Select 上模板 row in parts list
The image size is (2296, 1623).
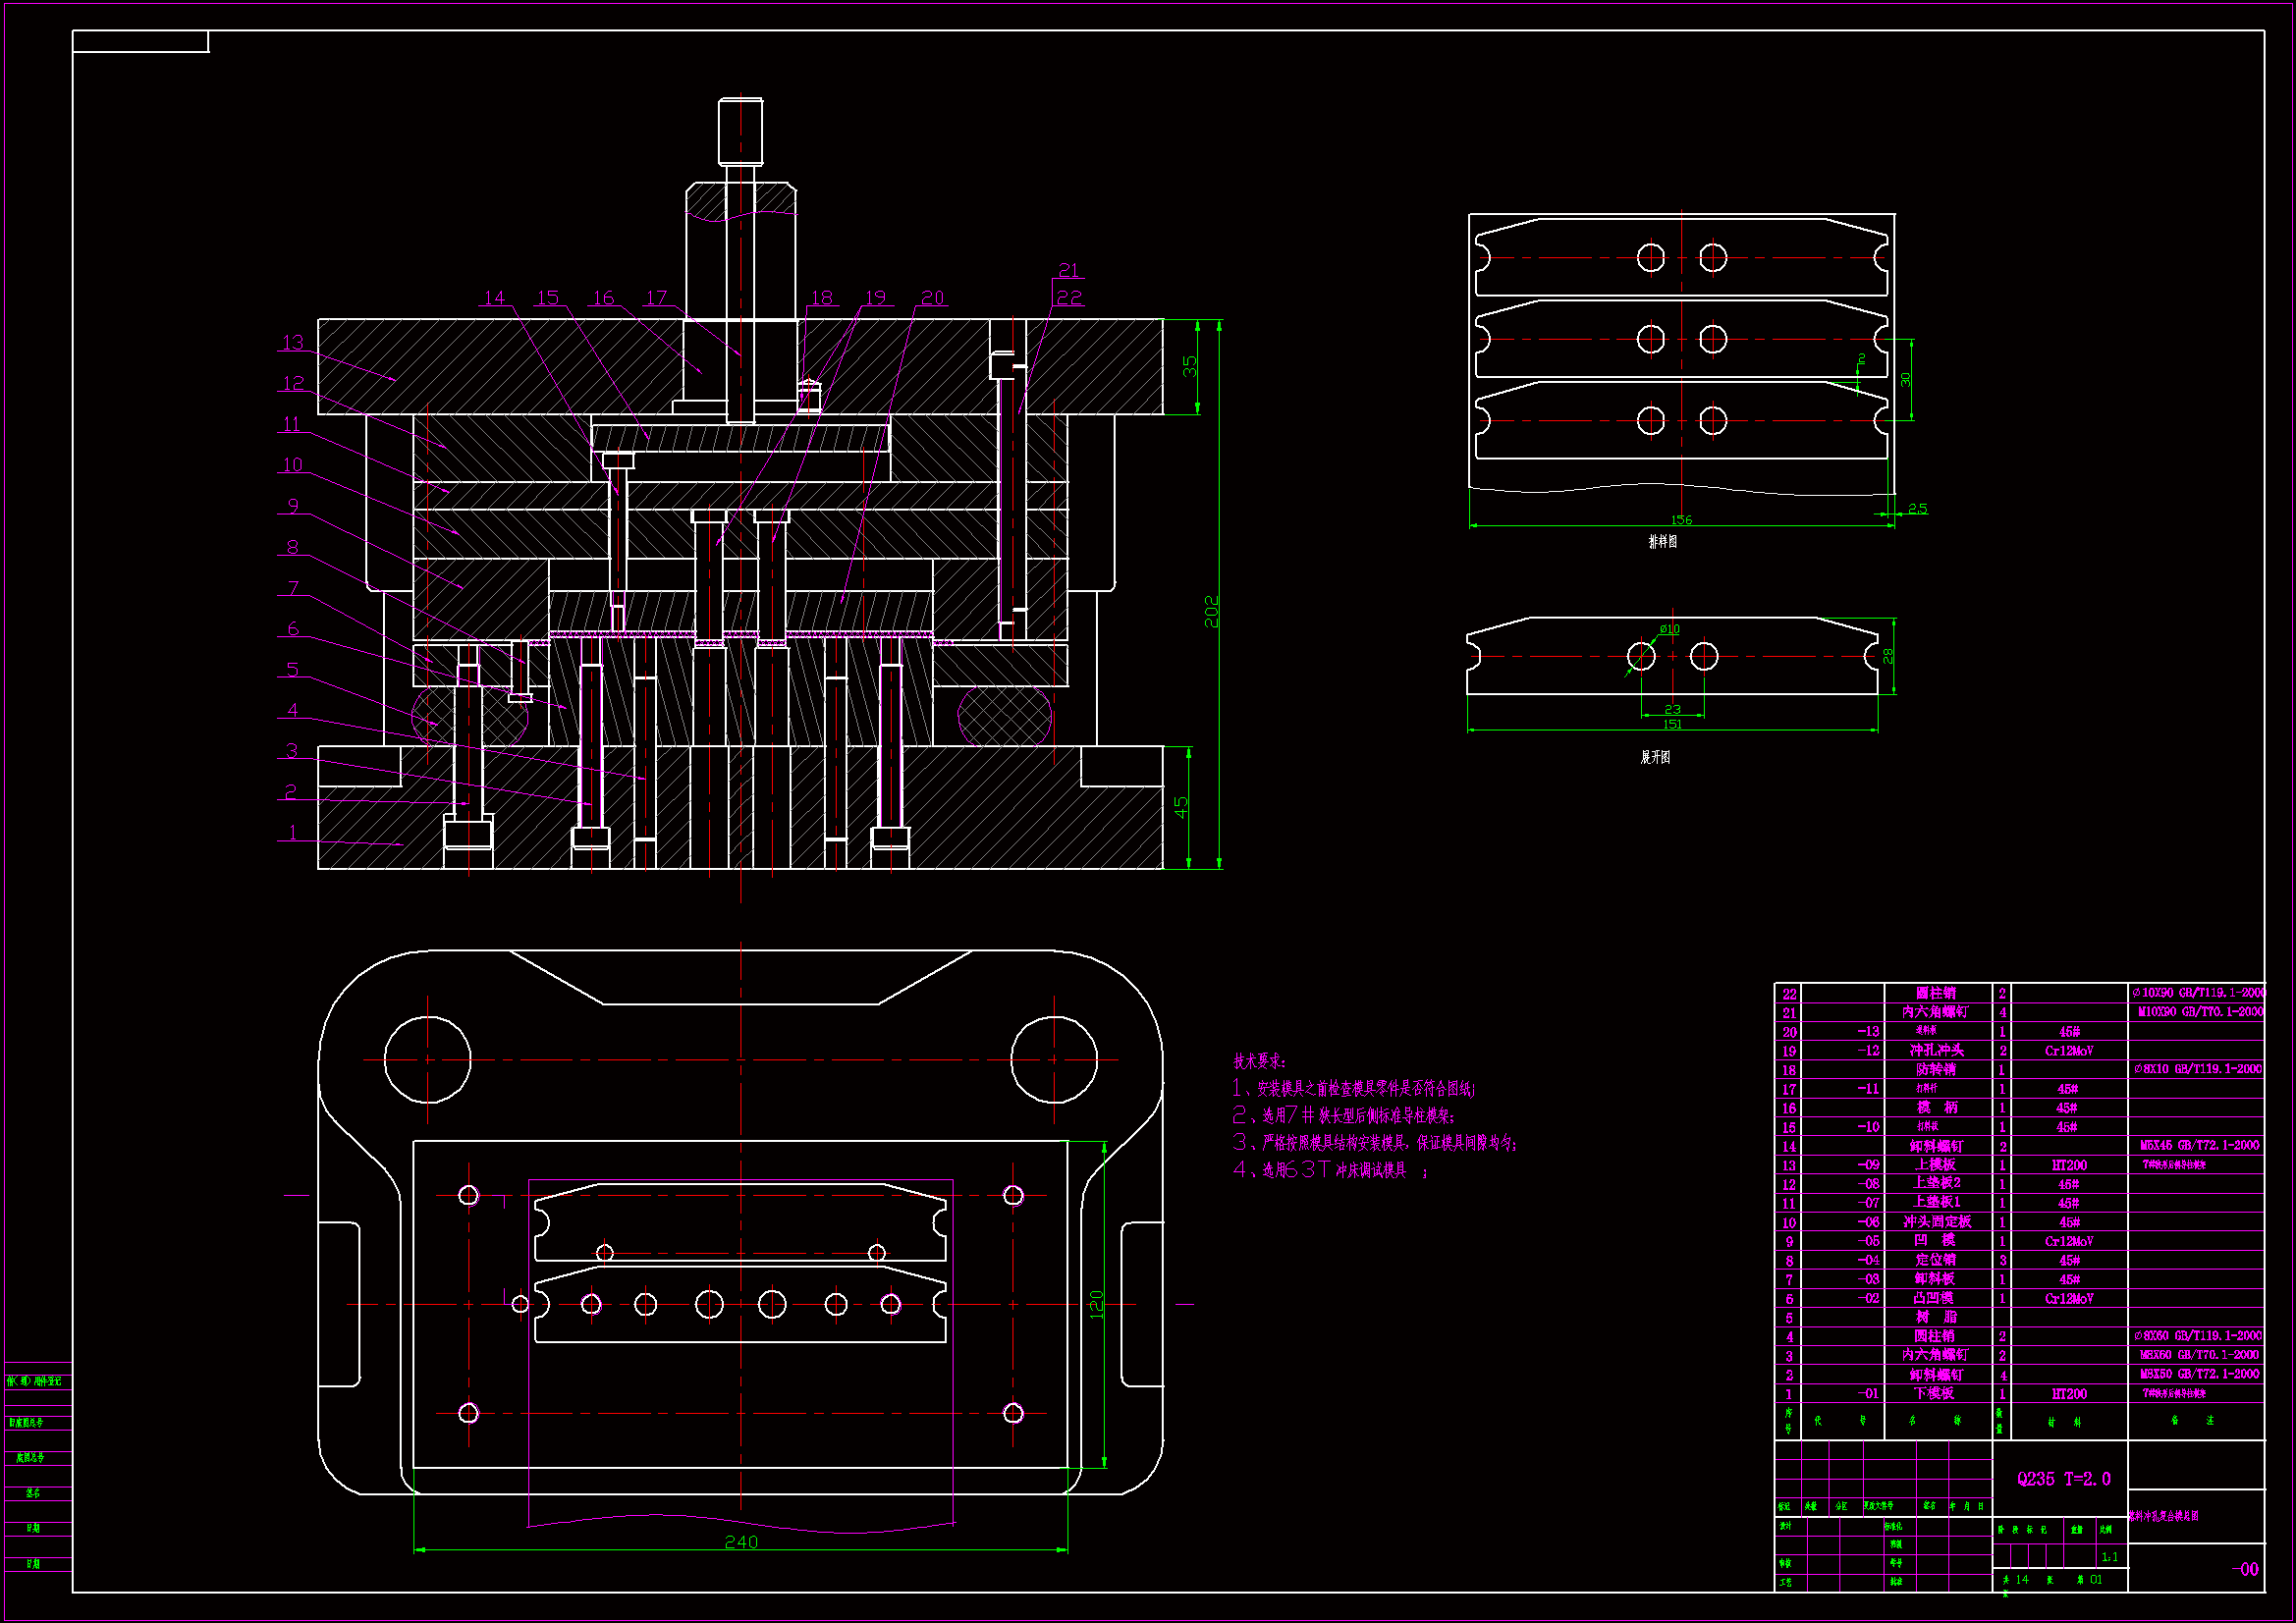coord(1934,1165)
